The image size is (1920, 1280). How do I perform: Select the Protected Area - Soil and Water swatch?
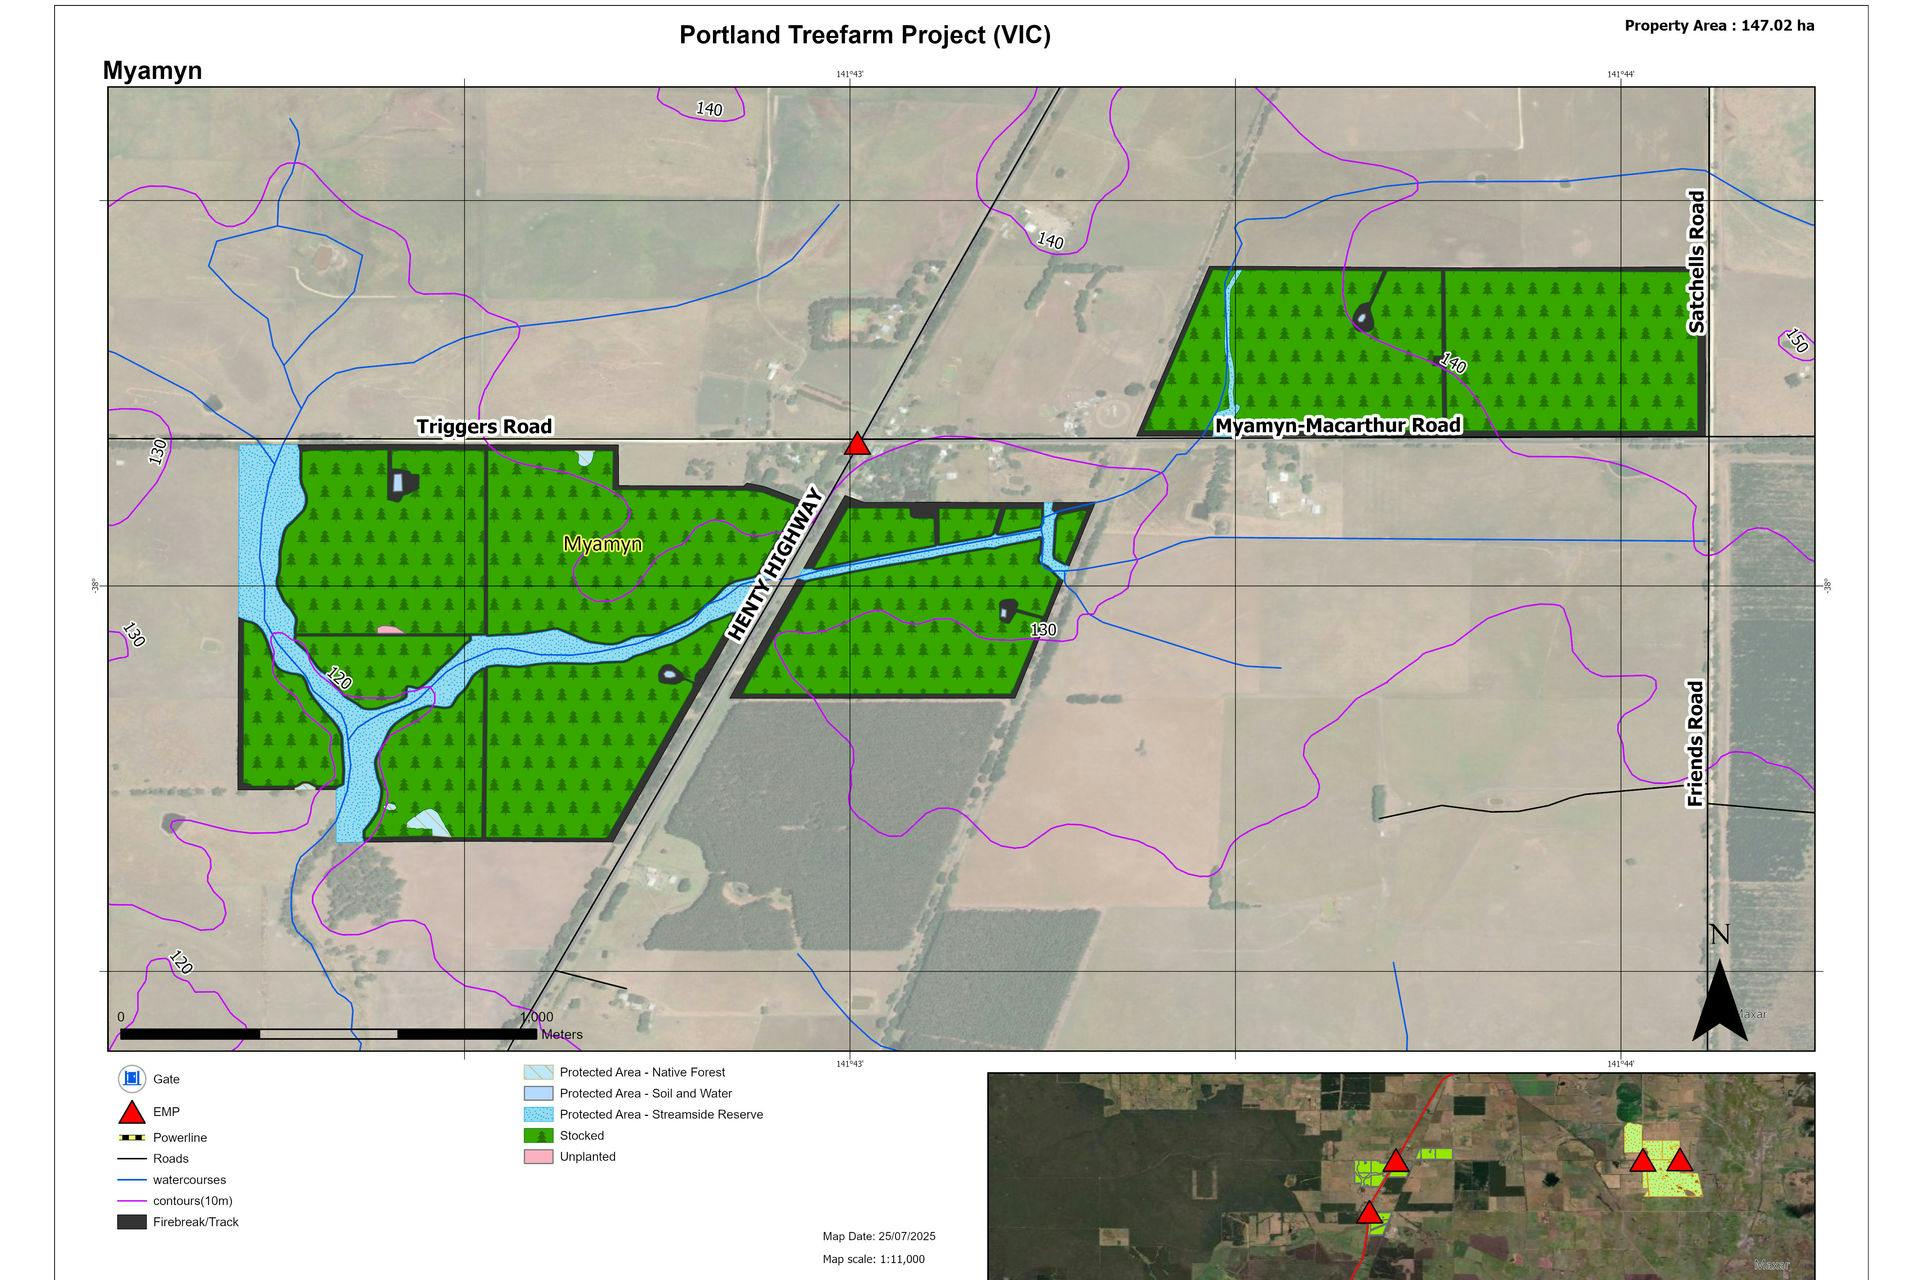point(538,1094)
